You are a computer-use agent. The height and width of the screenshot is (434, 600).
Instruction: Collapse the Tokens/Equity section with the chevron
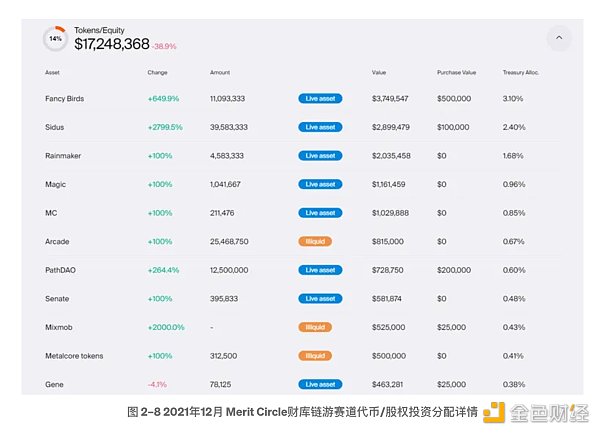point(558,39)
